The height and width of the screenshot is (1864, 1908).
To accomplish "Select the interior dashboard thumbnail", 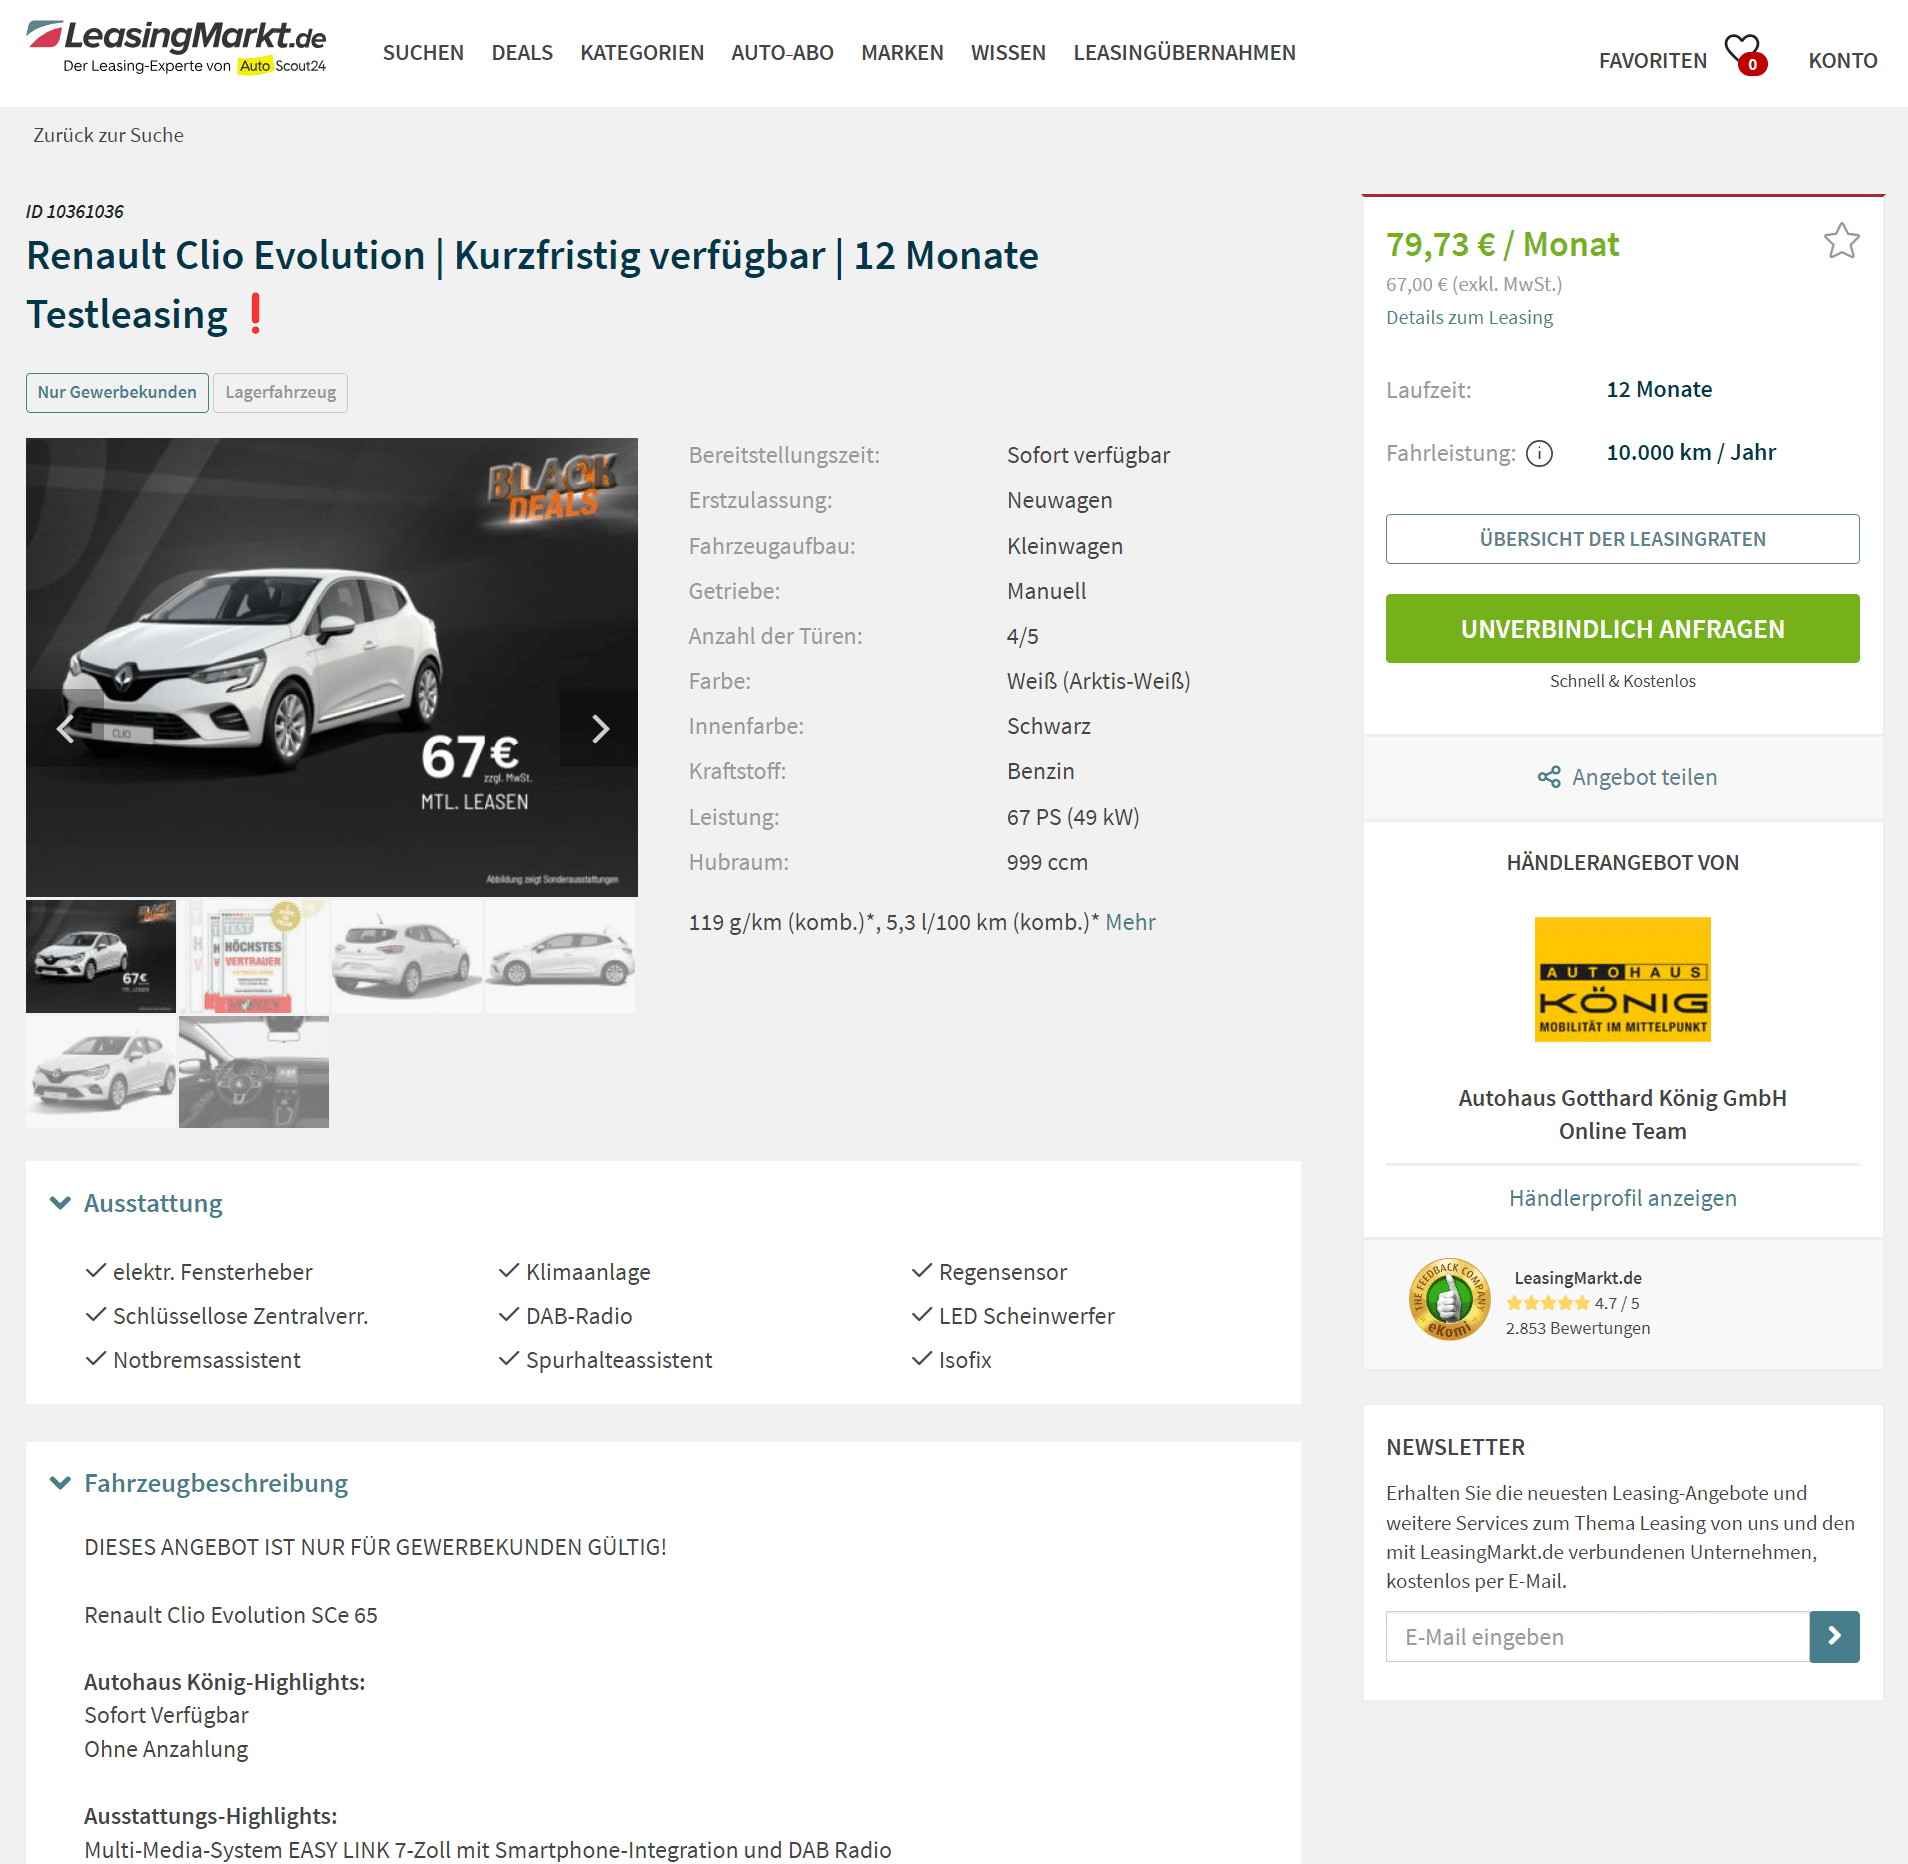I will coord(254,1072).
